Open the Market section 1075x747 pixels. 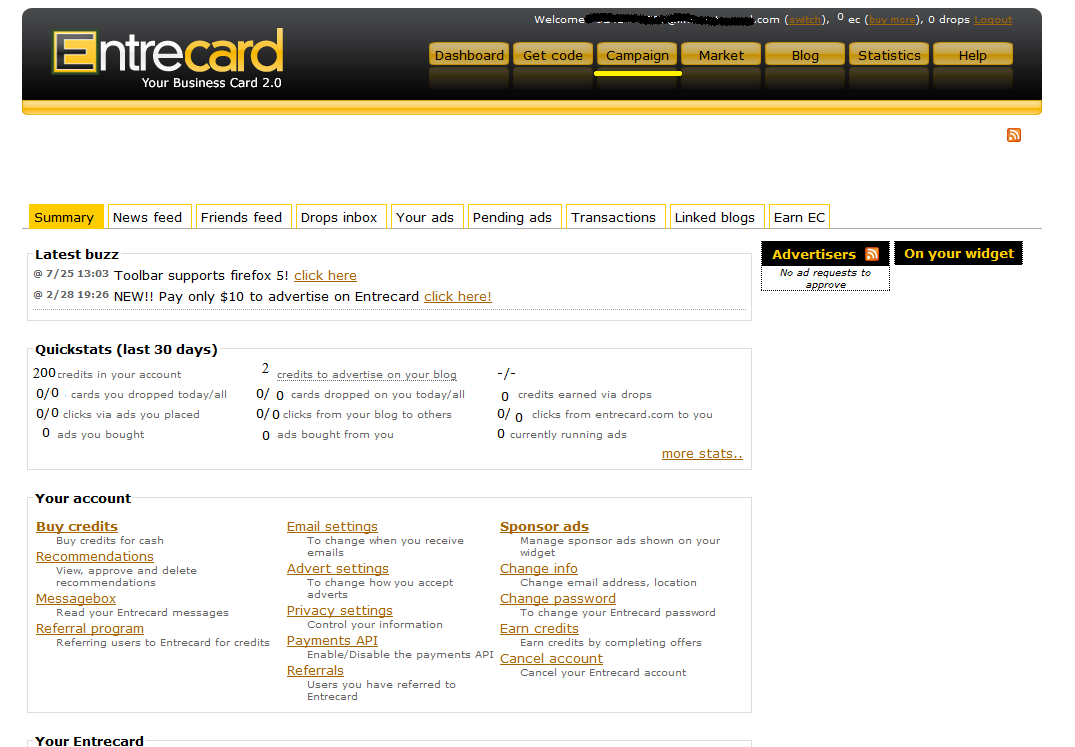(x=721, y=55)
